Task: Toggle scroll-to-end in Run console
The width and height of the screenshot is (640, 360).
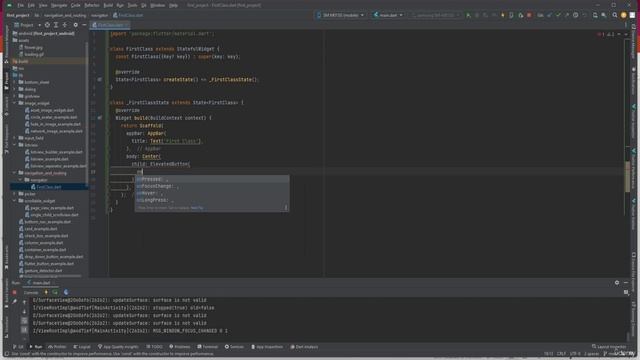Action: pos(24,329)
